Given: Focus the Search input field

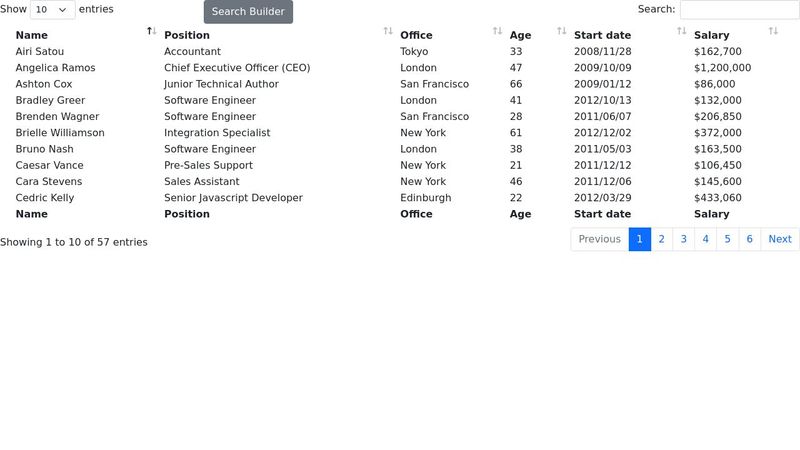Looking at the screenshot, I should pyautogui.click(x=739, y=9).
